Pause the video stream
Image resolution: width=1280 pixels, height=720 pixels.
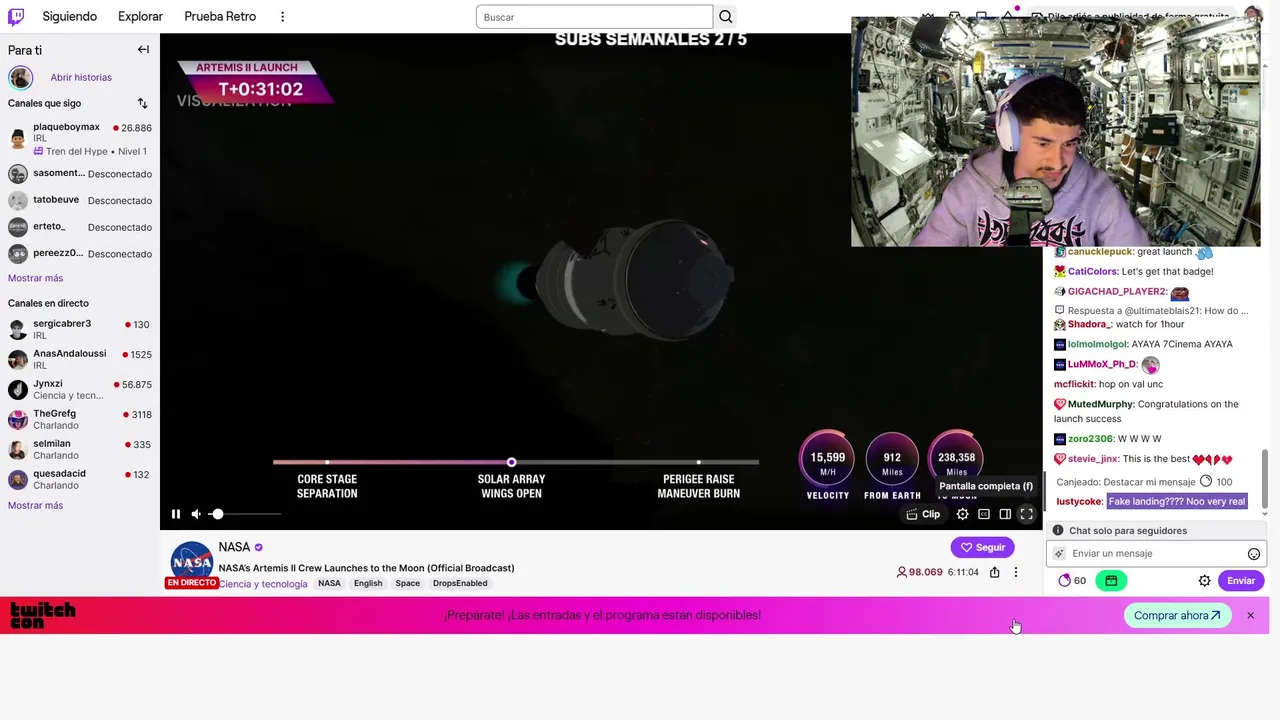click(176, 514)
